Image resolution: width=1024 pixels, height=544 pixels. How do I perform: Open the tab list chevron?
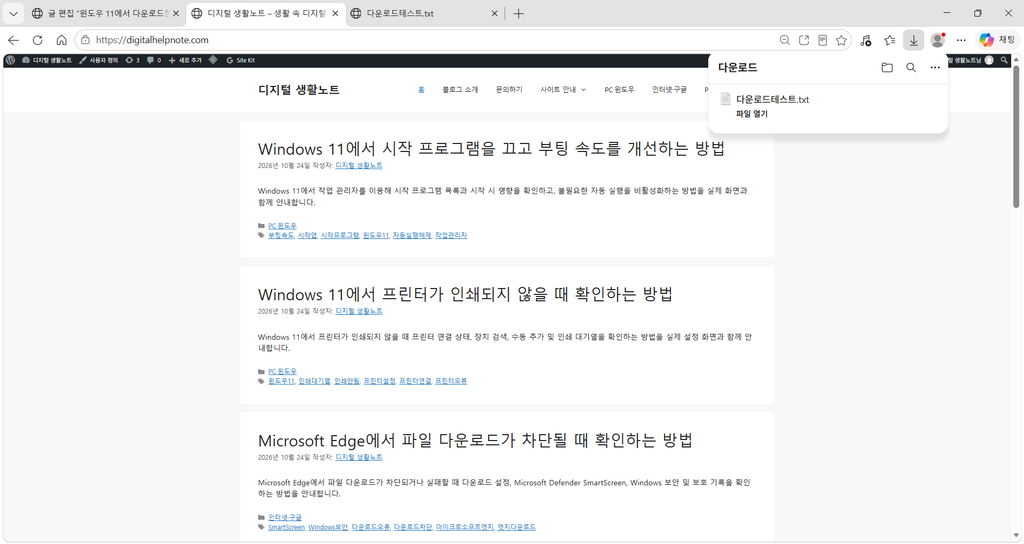coord(13,13)
